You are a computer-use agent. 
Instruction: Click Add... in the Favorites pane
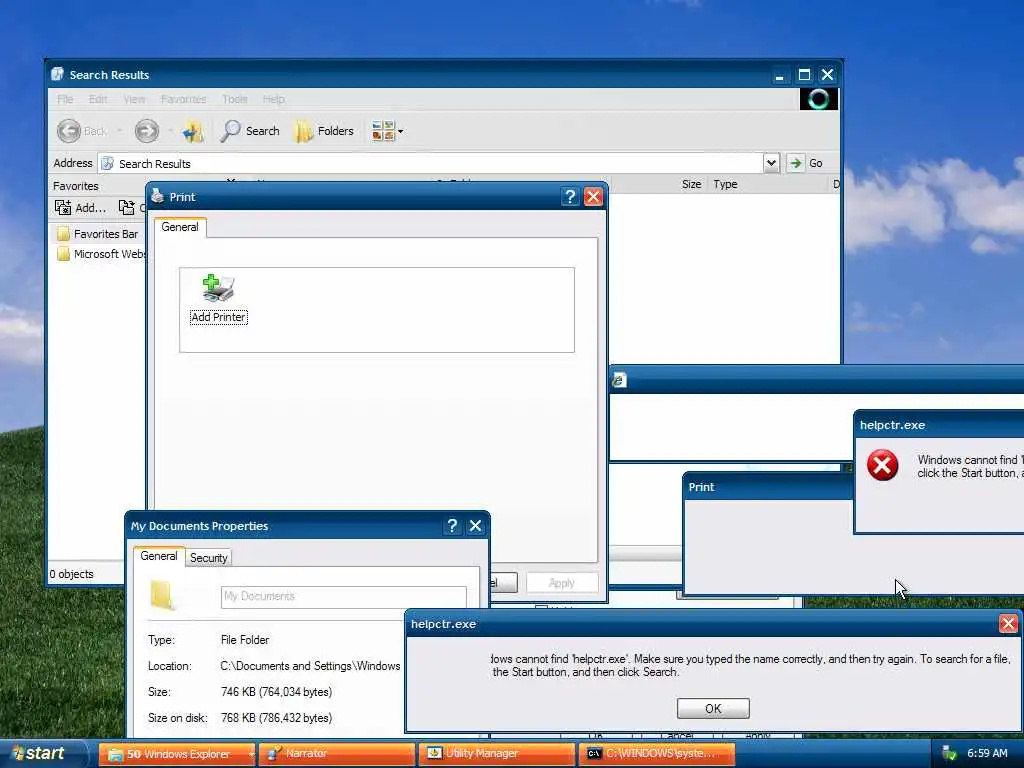point(80,208)
